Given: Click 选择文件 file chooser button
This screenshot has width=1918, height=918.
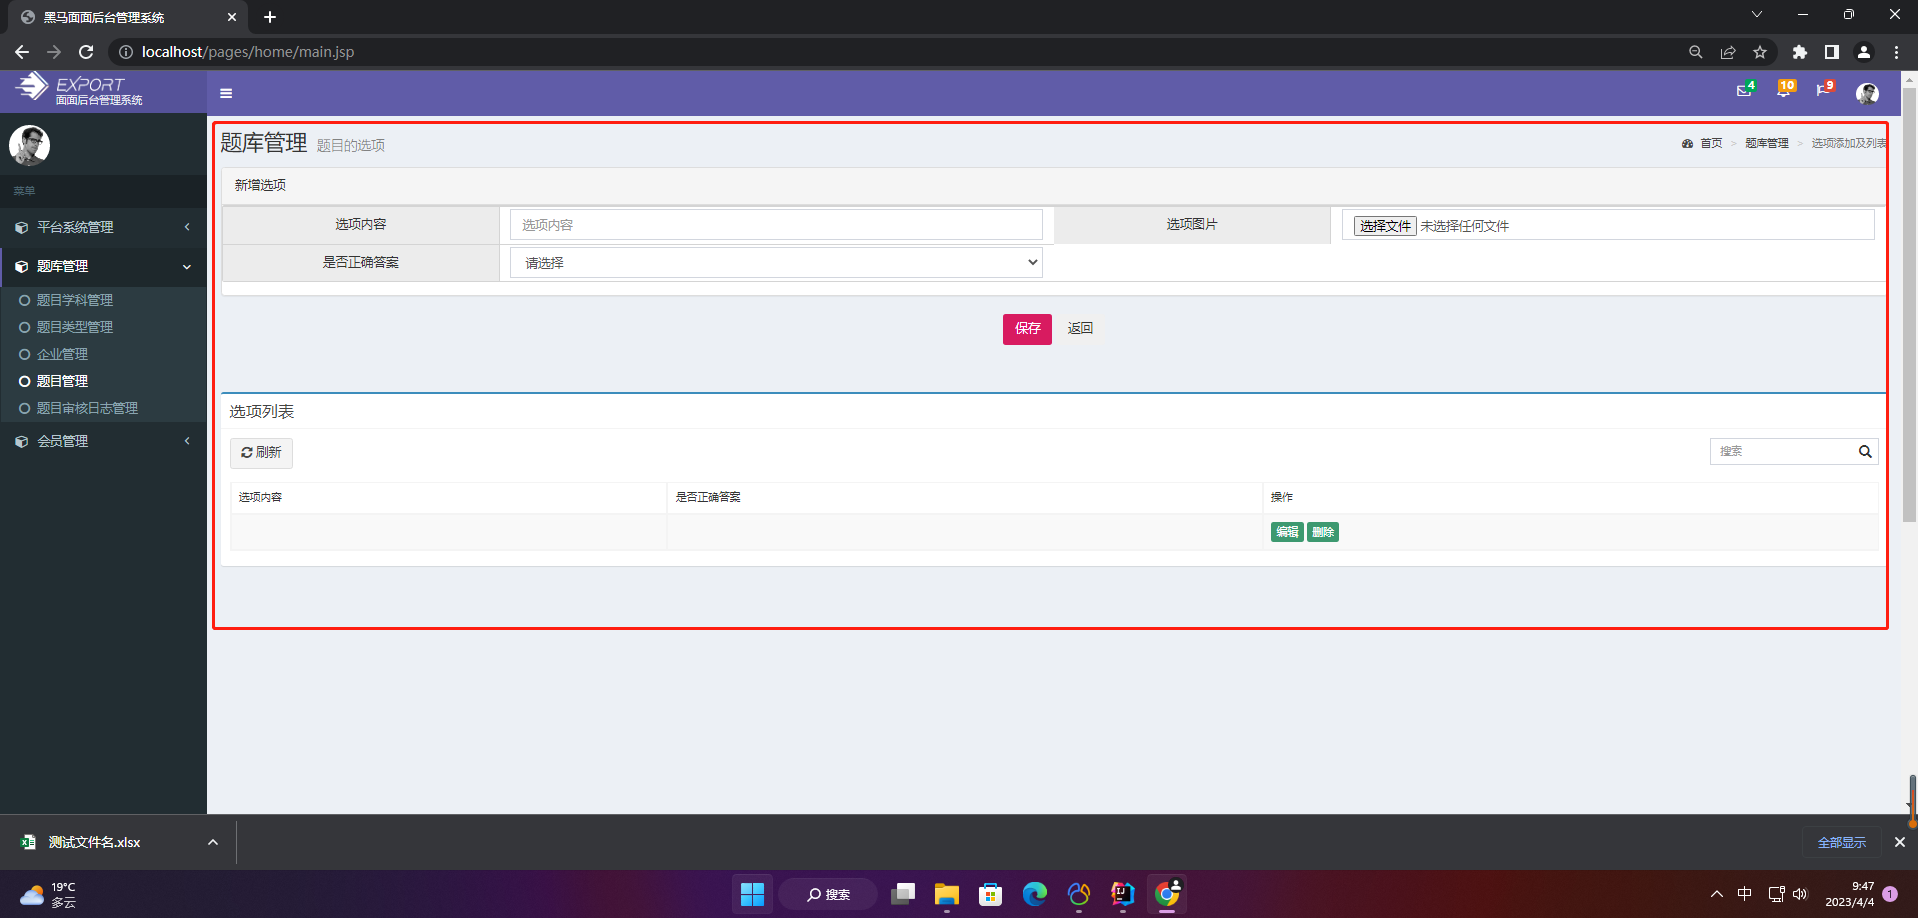Looking at the screenshot, I should coord(1385,226).
